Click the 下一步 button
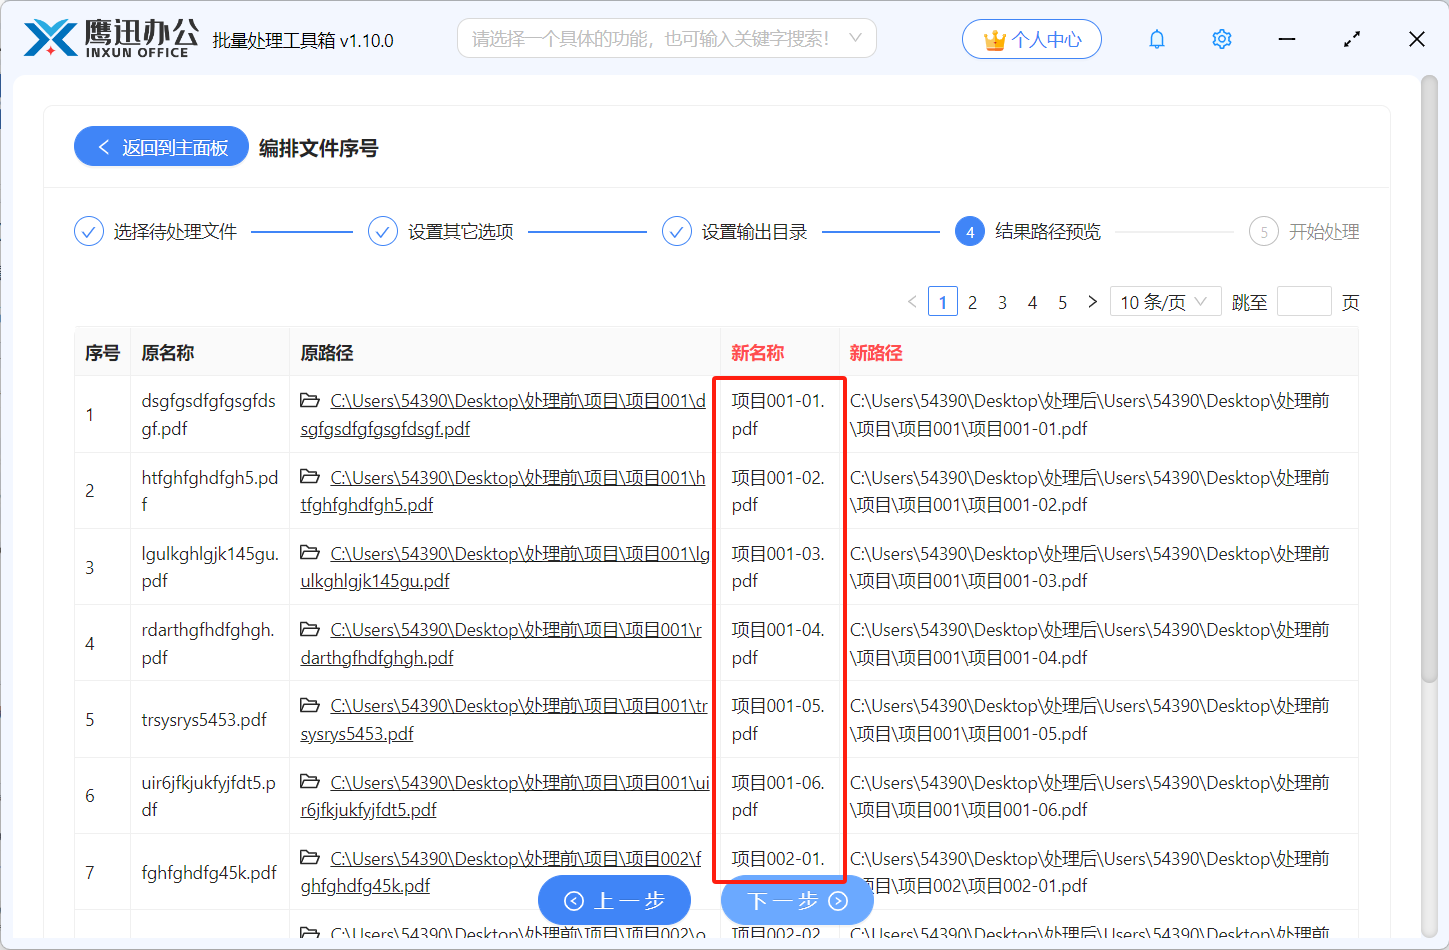 click(x=797, y=899)
